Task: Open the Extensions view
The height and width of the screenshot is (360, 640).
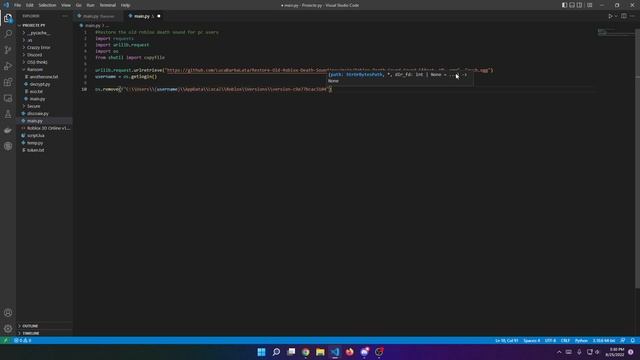Action: coord(8,82)
